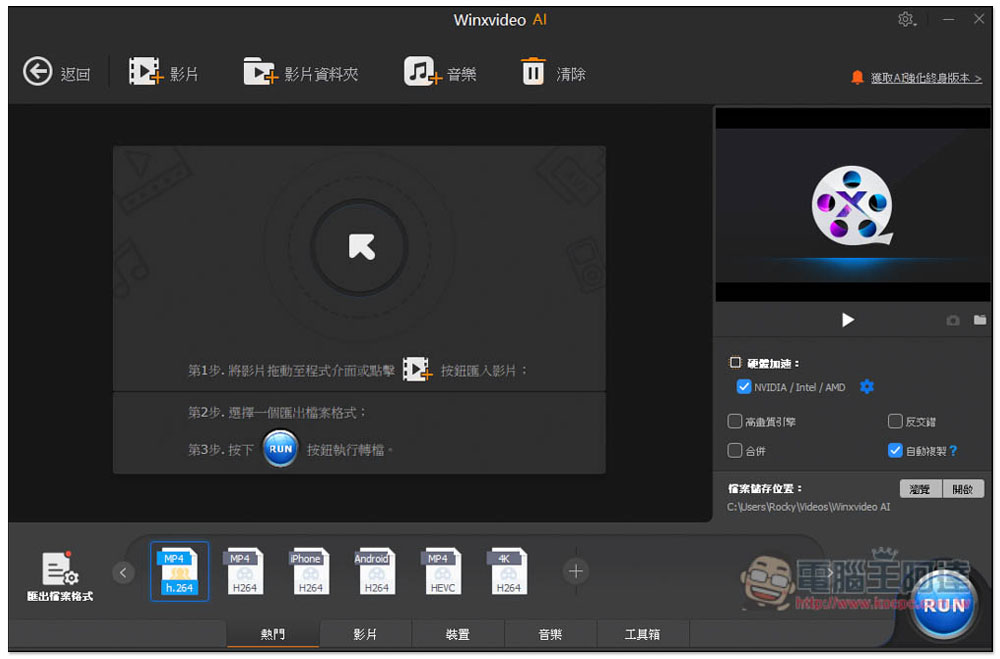This screenshot has width=1000, height=659.
Task: Open the 獲取AI強化終身版本 link
Action: pyautogui.click(x=926, y=78)
